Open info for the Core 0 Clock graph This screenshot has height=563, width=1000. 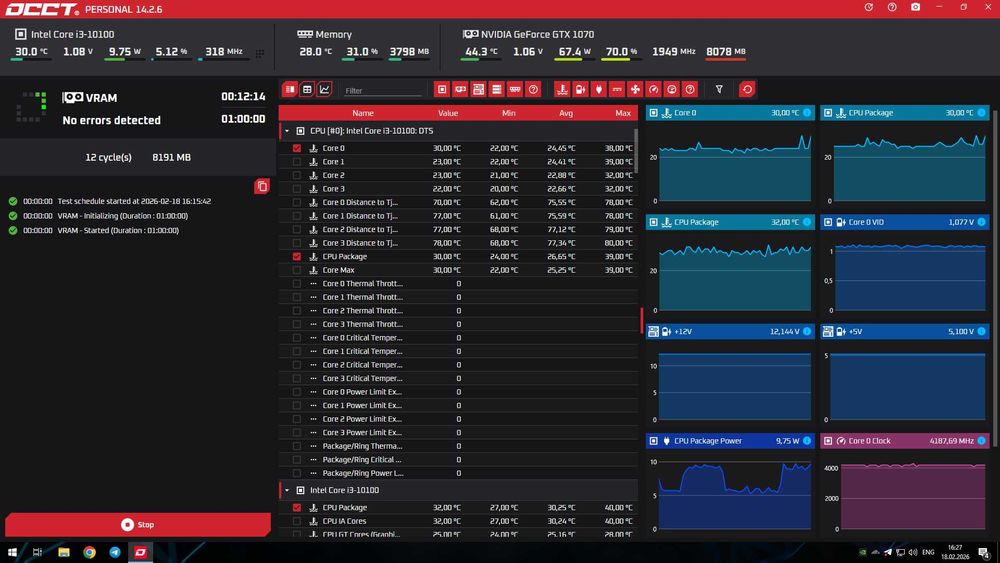pyautogui.click(x=982, y=441)
